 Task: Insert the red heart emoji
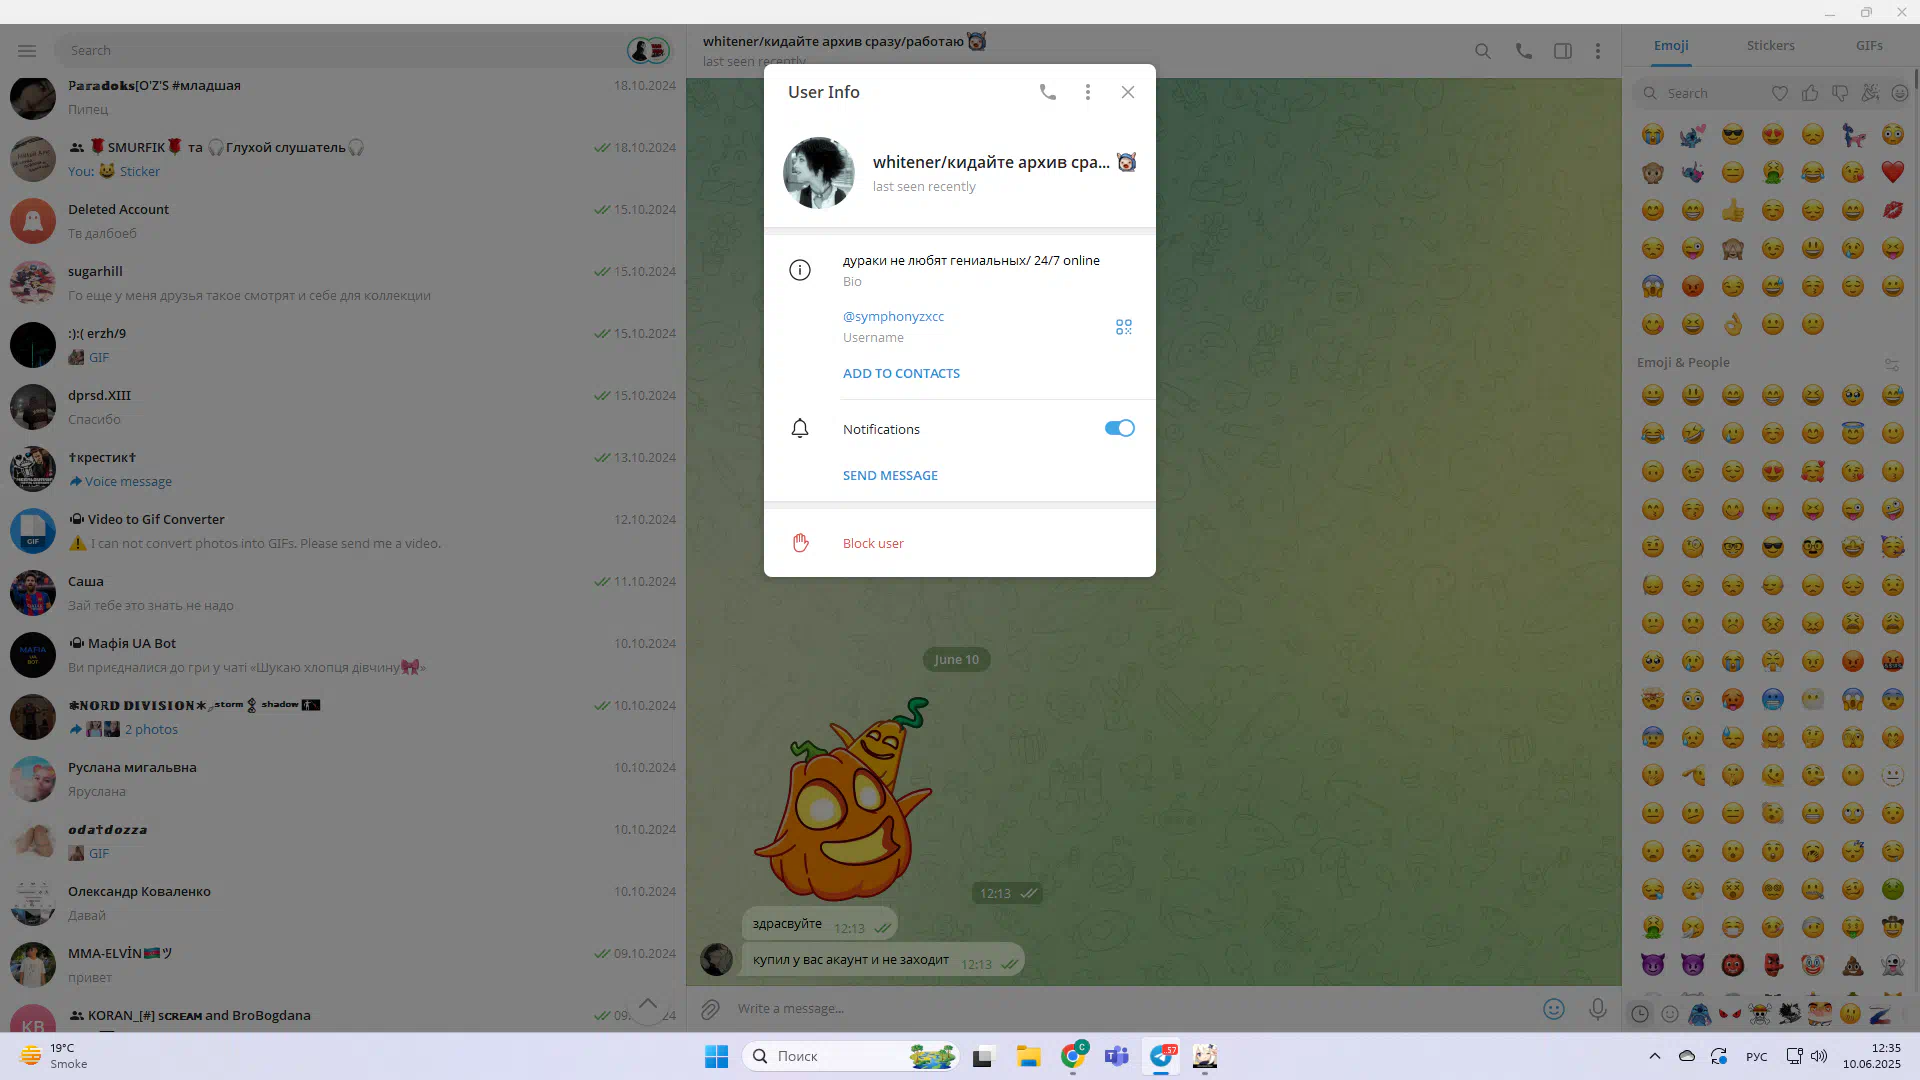pos(1893,172)
